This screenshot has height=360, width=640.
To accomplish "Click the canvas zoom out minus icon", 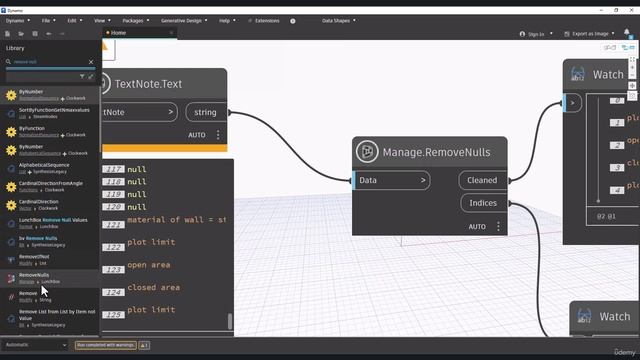I will click(x=632, y=76).
